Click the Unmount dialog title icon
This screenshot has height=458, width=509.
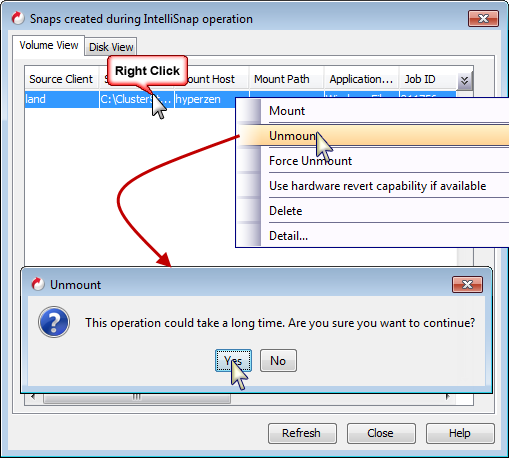pos(38,284)
